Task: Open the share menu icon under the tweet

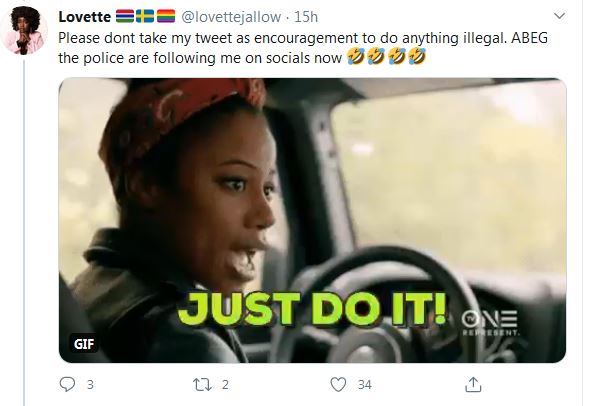Action: 472,384
